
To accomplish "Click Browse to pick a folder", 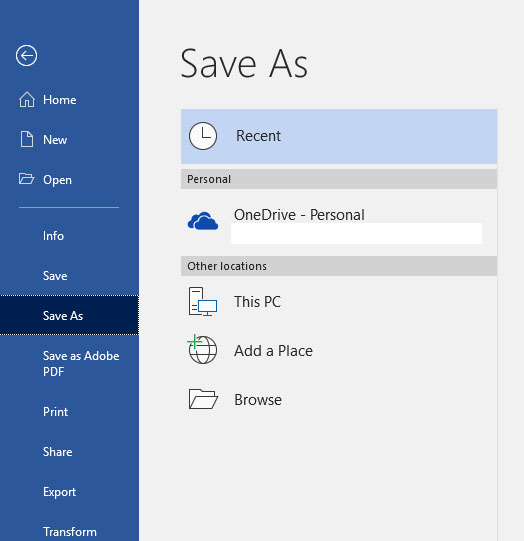I will (339, 400).
